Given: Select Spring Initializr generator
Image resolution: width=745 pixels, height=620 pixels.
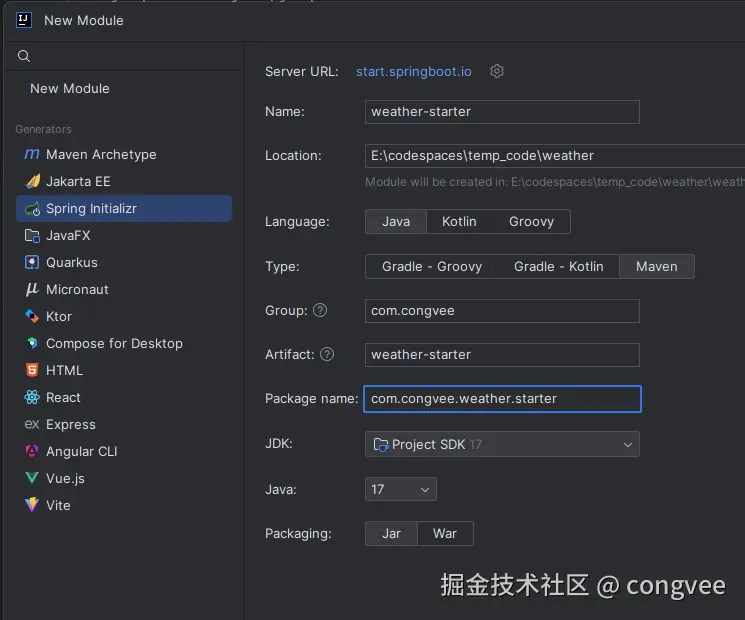Looking at the screenshot, I should (124, 209).
